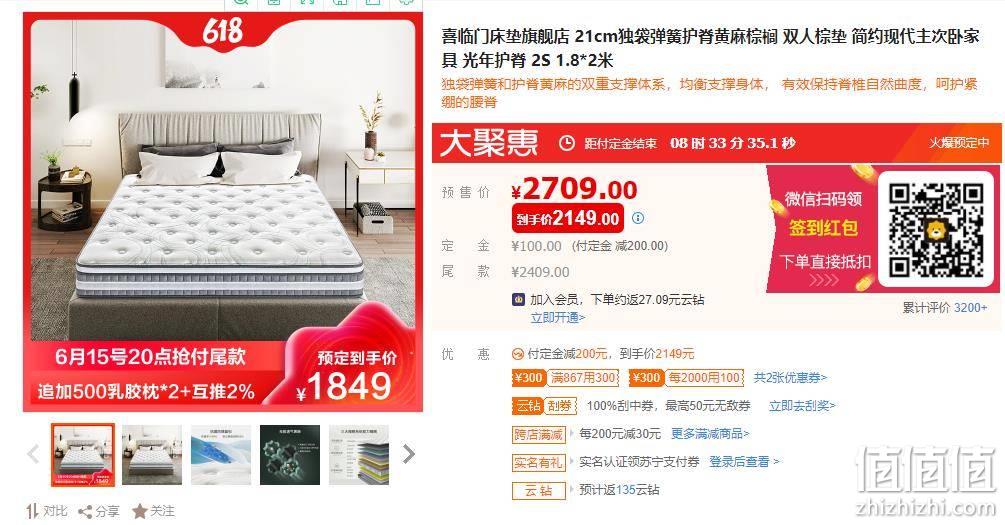The image size is (1005, 525).
Task: Open 更多满减商品 link
Action: click(710, 434)
